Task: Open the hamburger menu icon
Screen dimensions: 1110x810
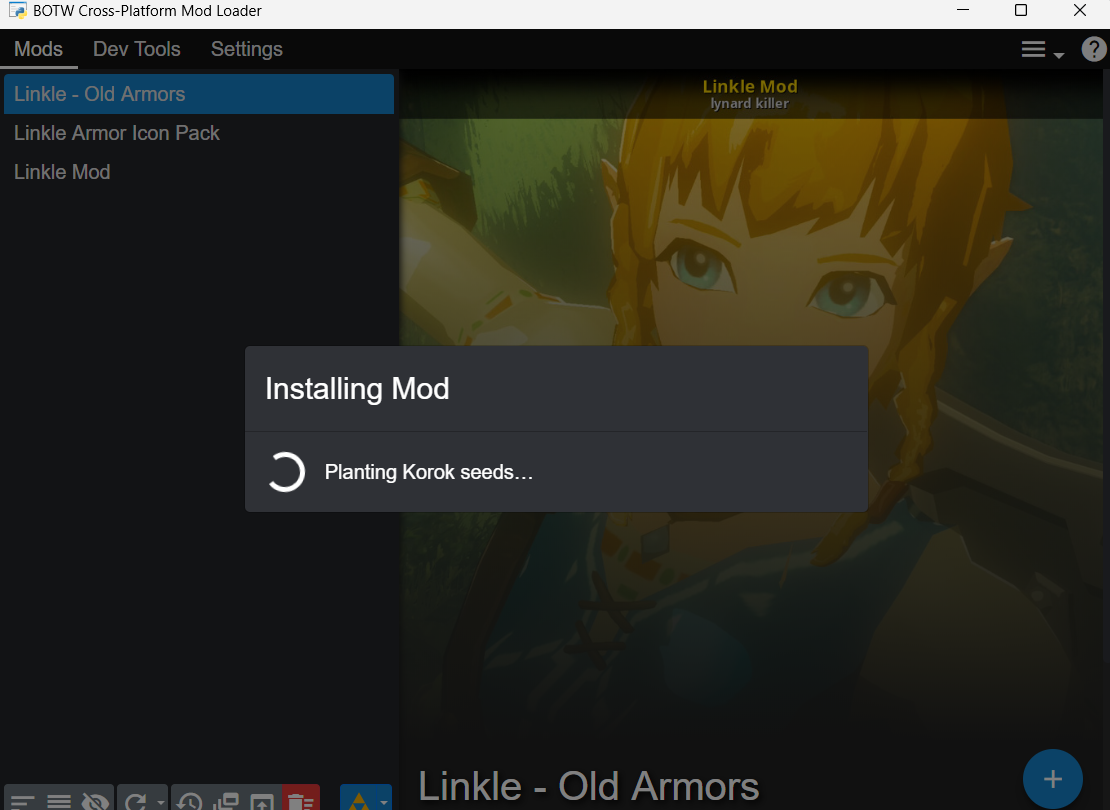Action: [1033, 49]
